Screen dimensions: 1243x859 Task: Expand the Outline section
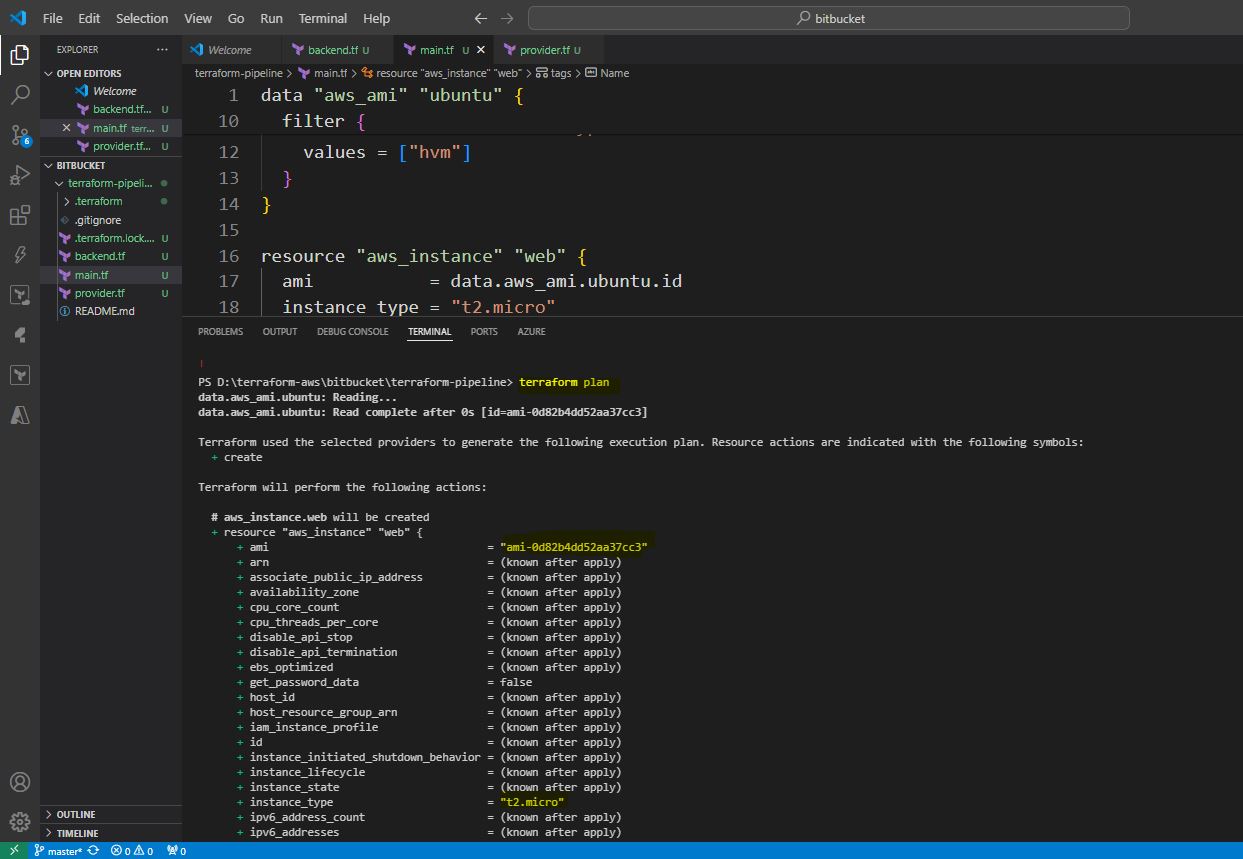[76, 814]
